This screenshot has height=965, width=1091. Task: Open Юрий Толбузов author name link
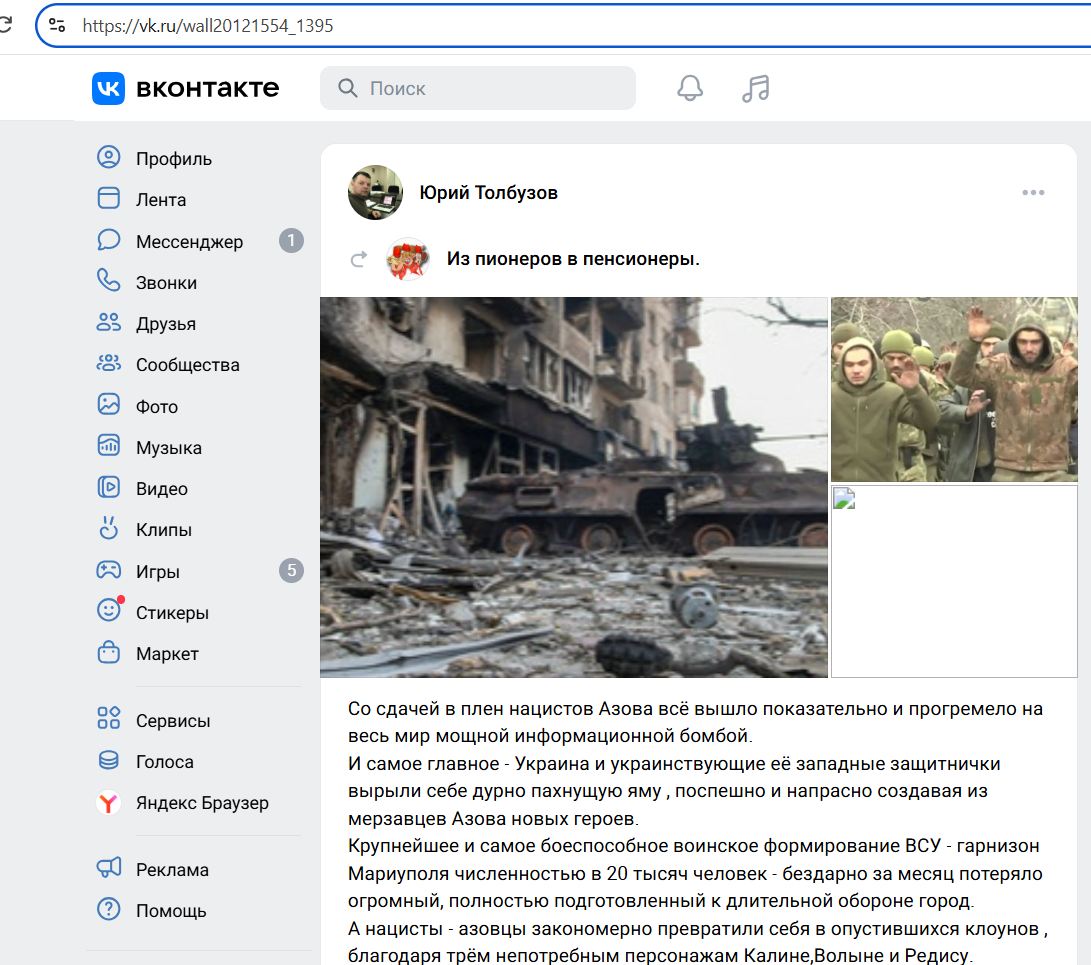pos(488,193)
